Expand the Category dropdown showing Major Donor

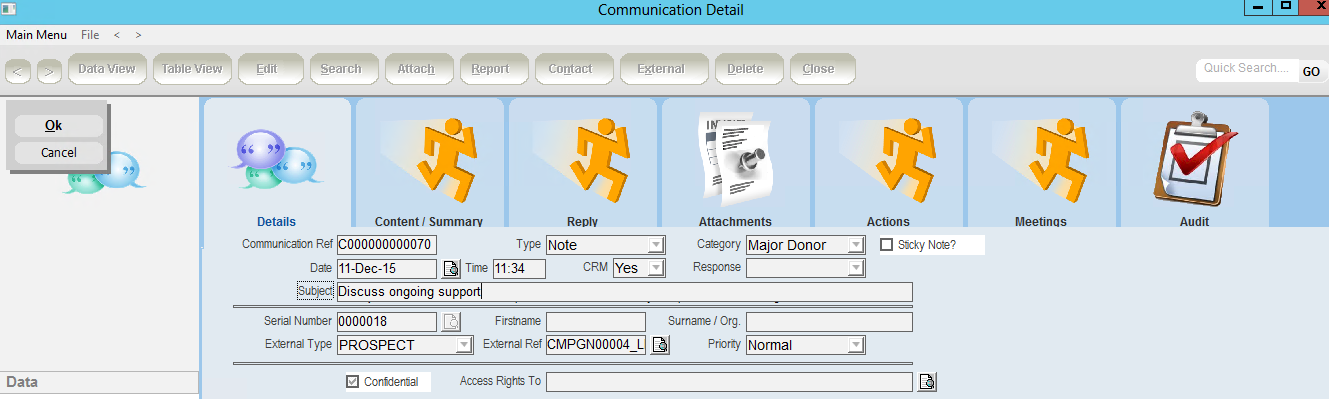(856, 245)
